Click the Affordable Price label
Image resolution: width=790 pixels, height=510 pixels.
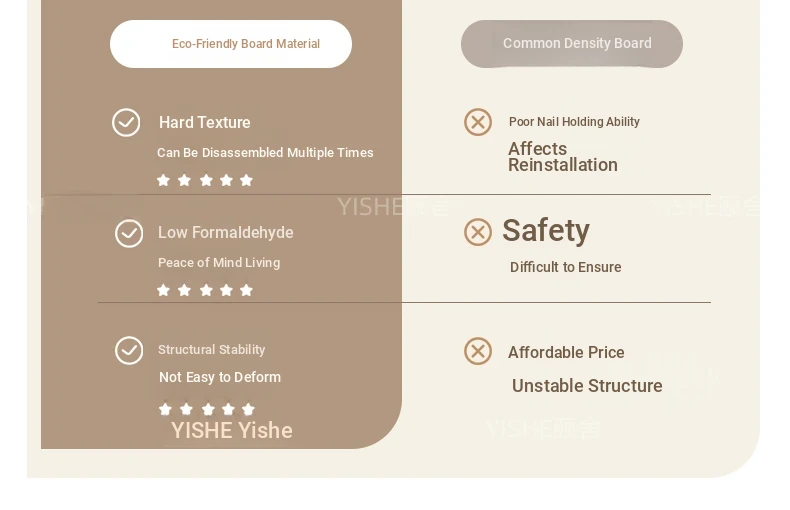[566, 352]
